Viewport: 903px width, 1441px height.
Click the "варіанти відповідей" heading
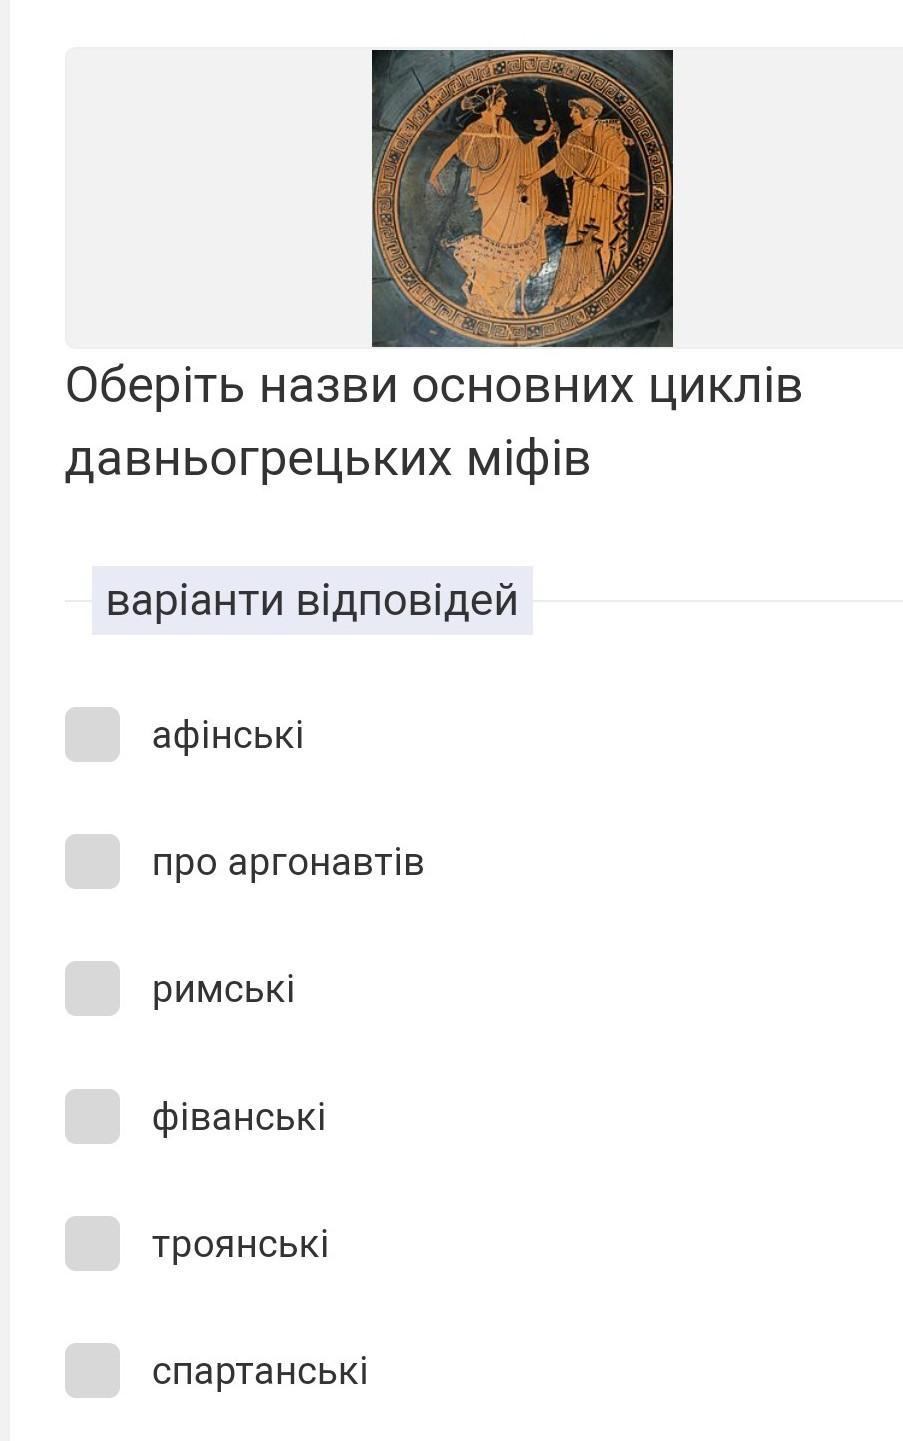tap(312, 601)
